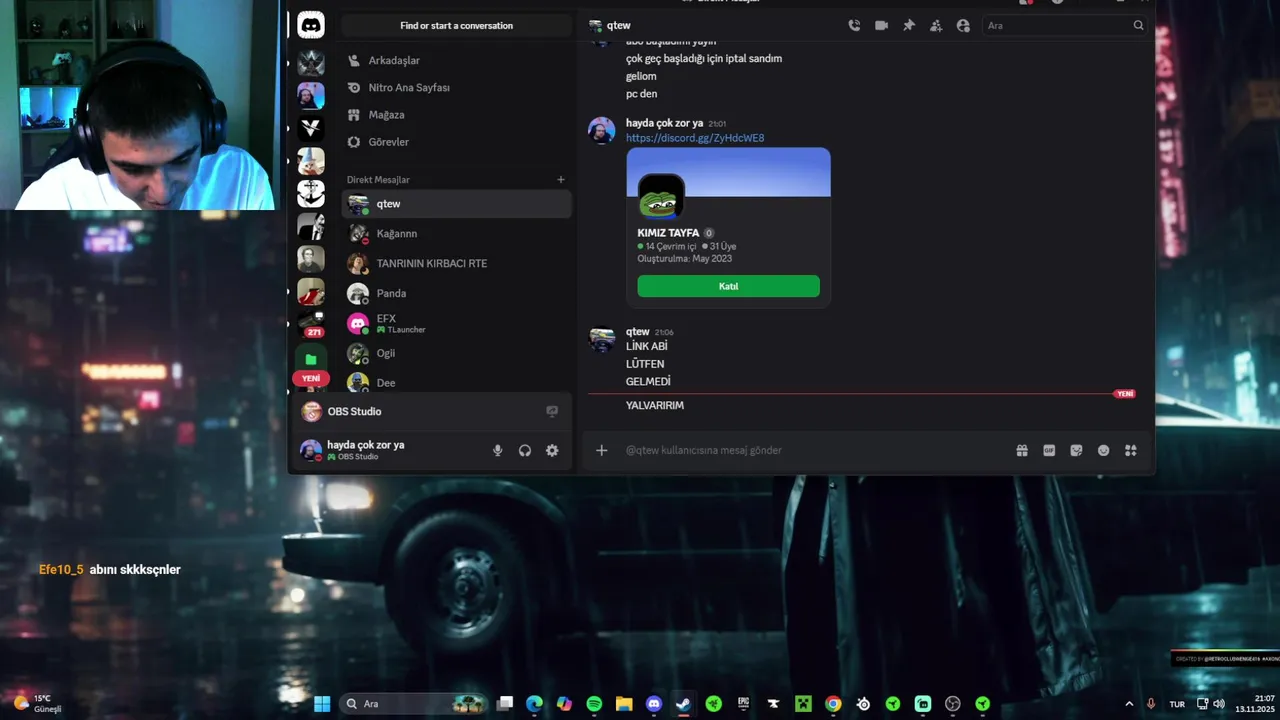Open the Nitro gift icon in message bar
Image resolution: width=1280 pixels, height=720 pixels.
(1022, 450)
